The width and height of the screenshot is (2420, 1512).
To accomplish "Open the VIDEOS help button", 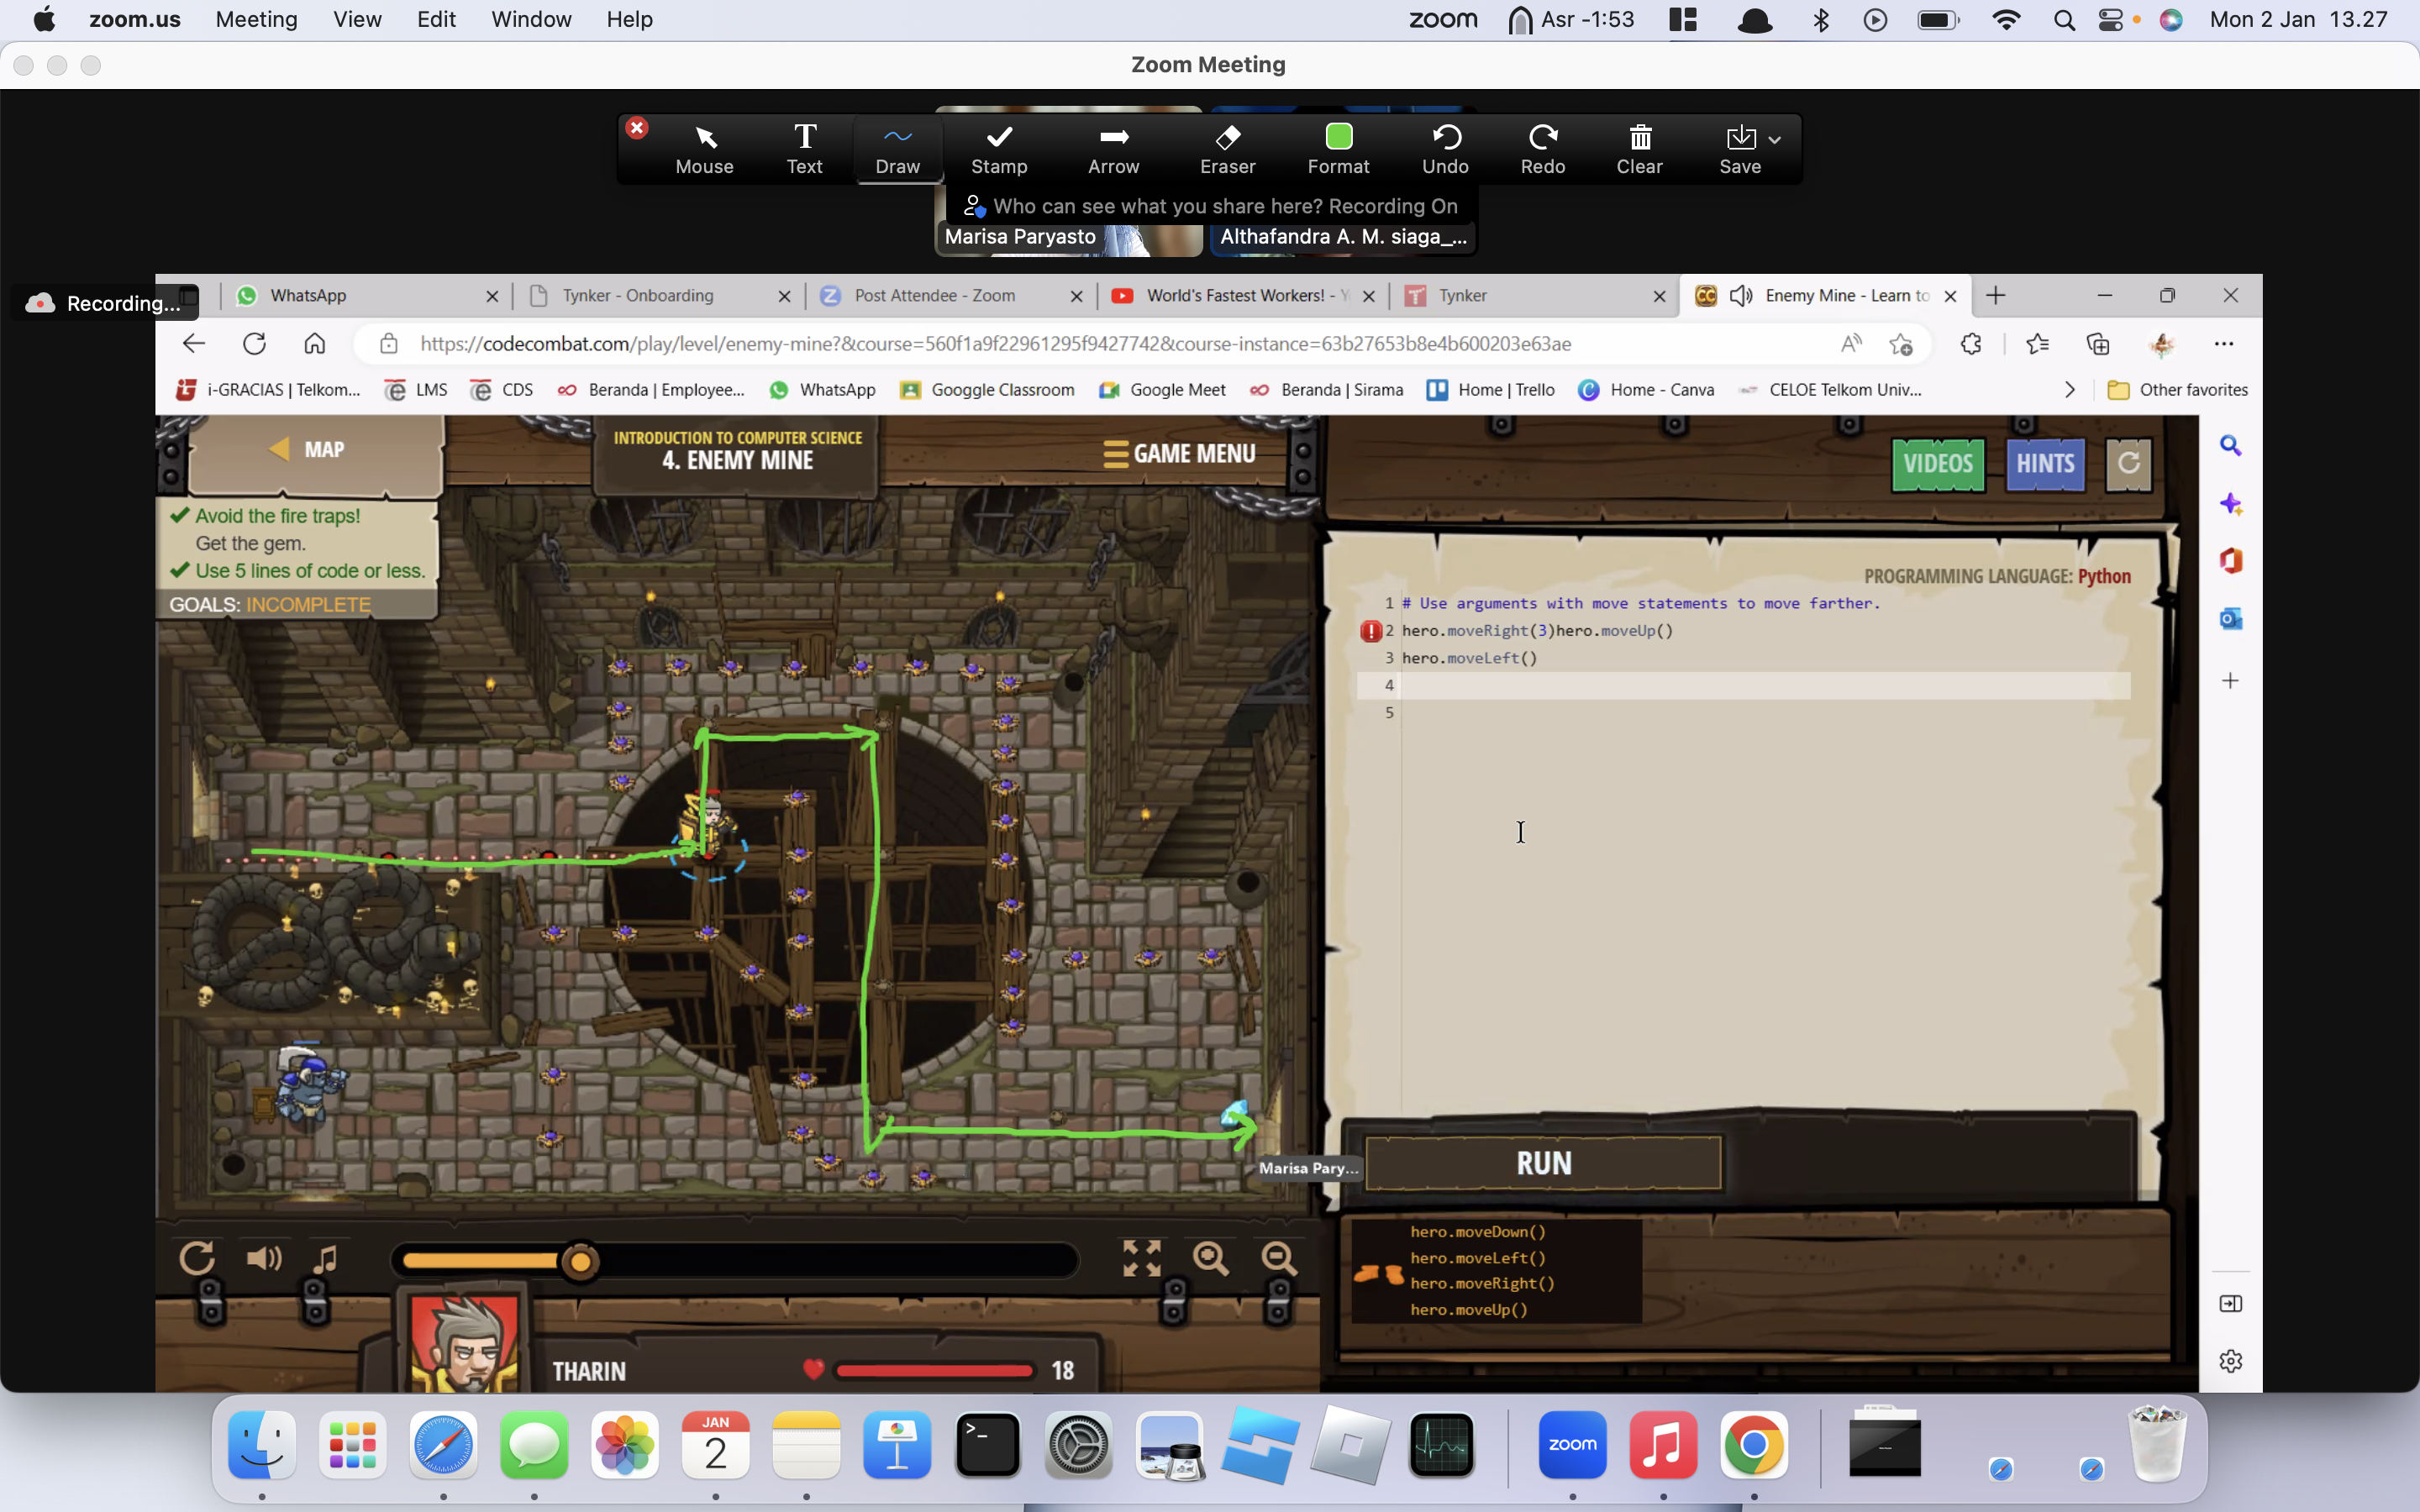I will tap(1937, 464).
